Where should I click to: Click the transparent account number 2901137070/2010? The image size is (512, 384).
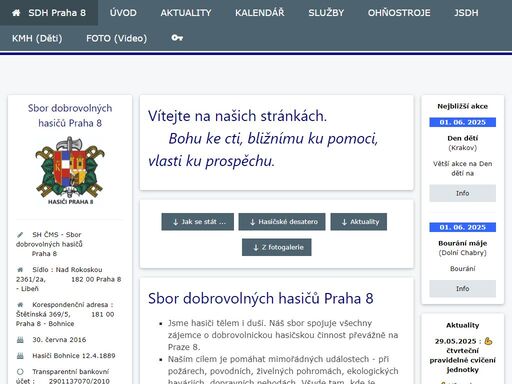[x=79, y=381]
